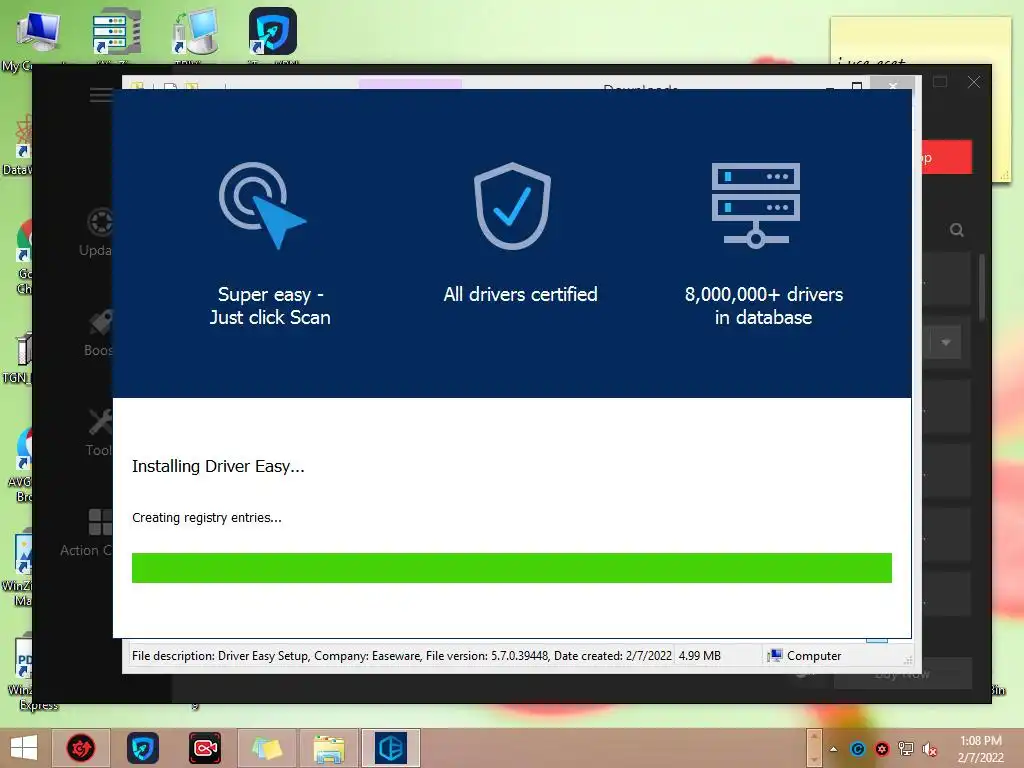
Task: Click the Computer icon in Explorer status bar
Action: (775, 656)
